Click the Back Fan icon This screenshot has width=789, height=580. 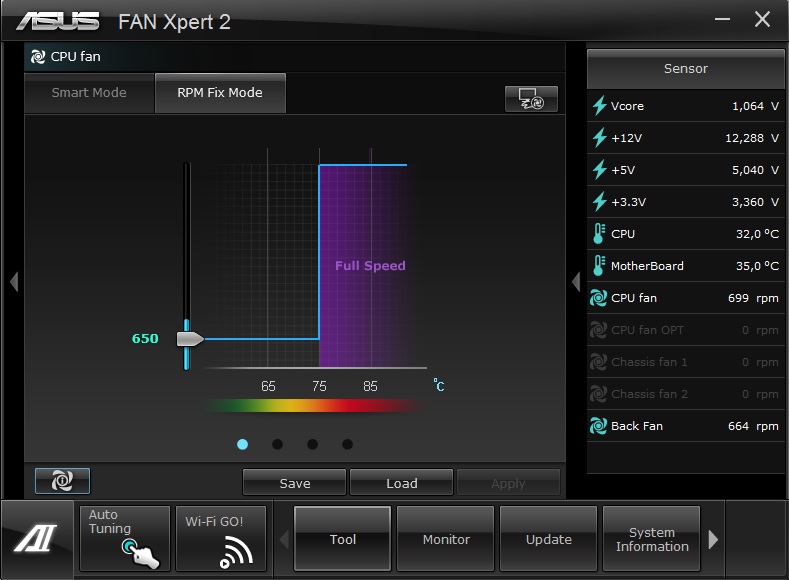coord(598,426)
